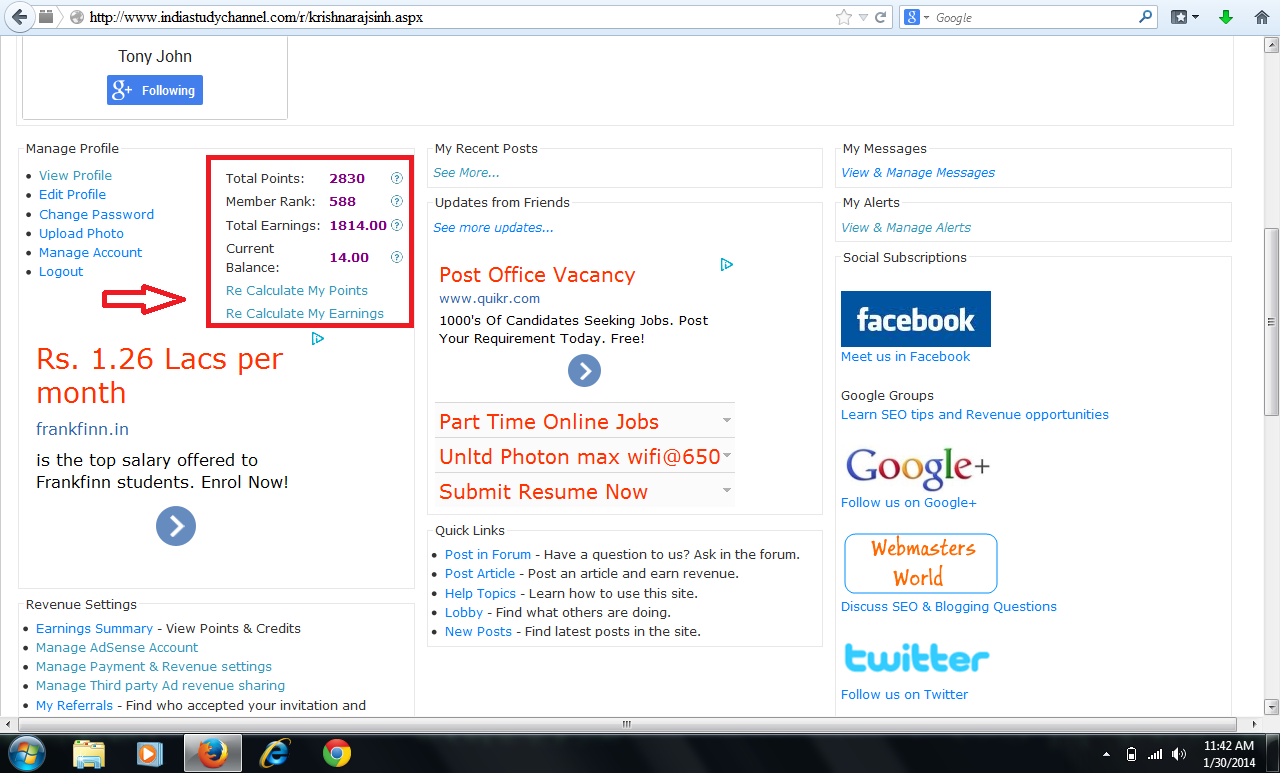Click search magnifier in Google box
Image resolution: width=1280 pixels, height=774 pixels.
[x=1146, y=17]
